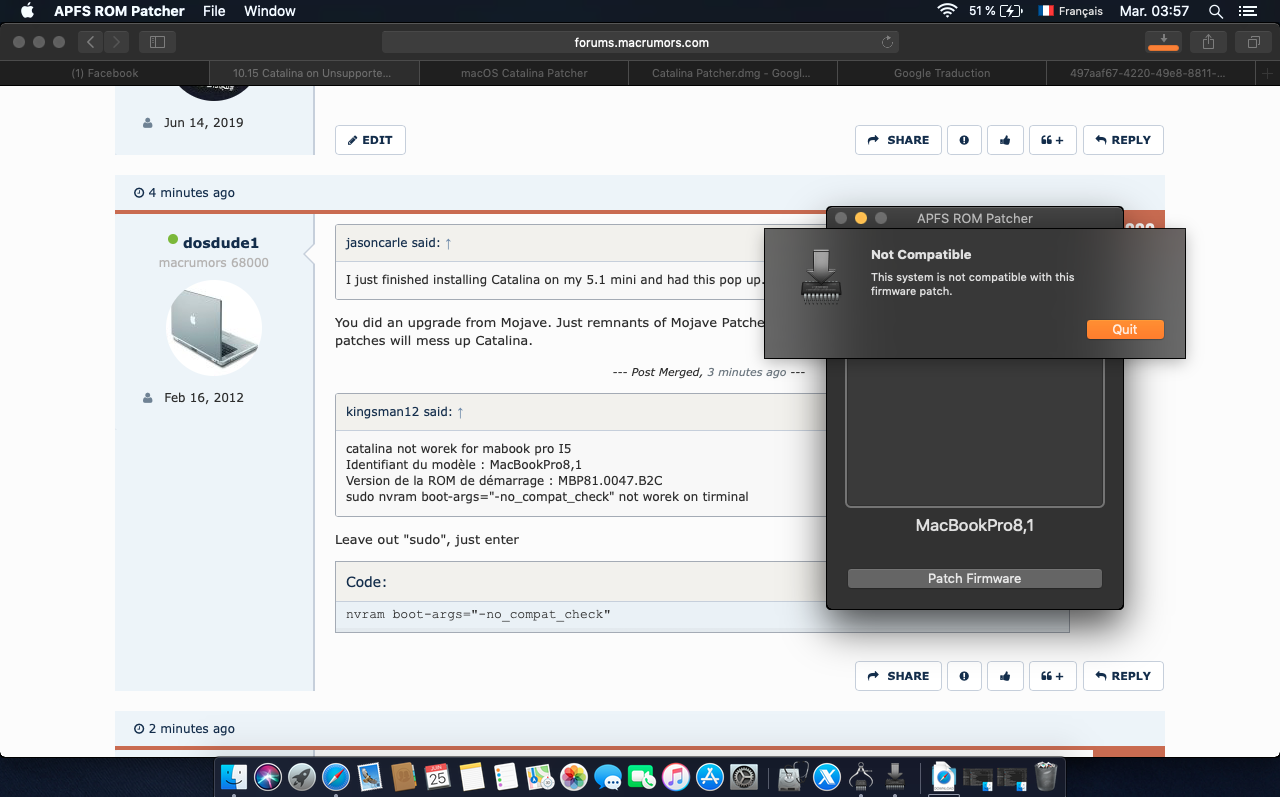Open the Apple menu
The height and width of the screenshot is (797, 1280).
pos(27,11)
